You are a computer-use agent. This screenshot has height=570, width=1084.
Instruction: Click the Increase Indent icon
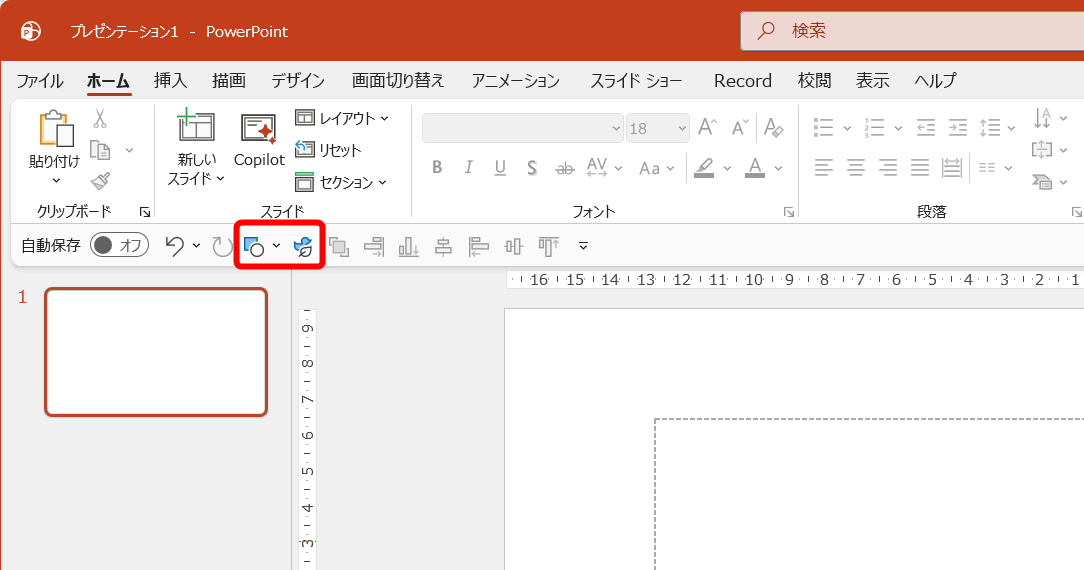point(957,127)
